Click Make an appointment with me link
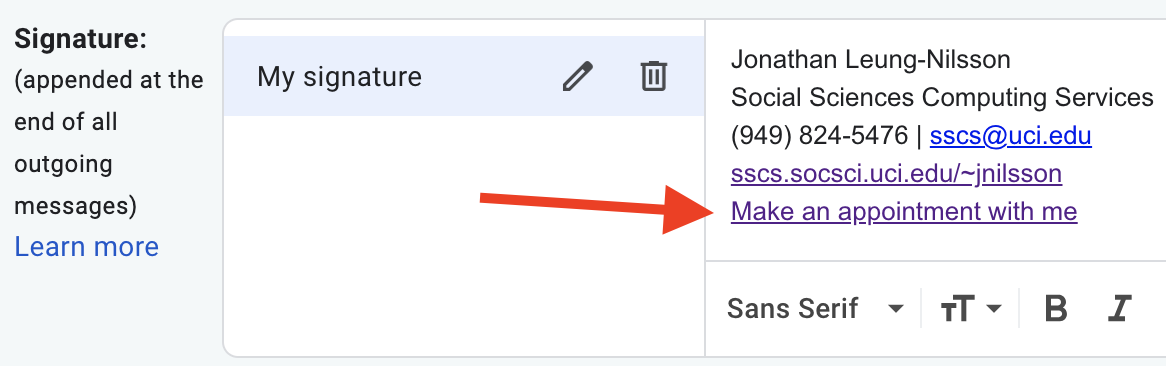 click(x=904, y=211)
